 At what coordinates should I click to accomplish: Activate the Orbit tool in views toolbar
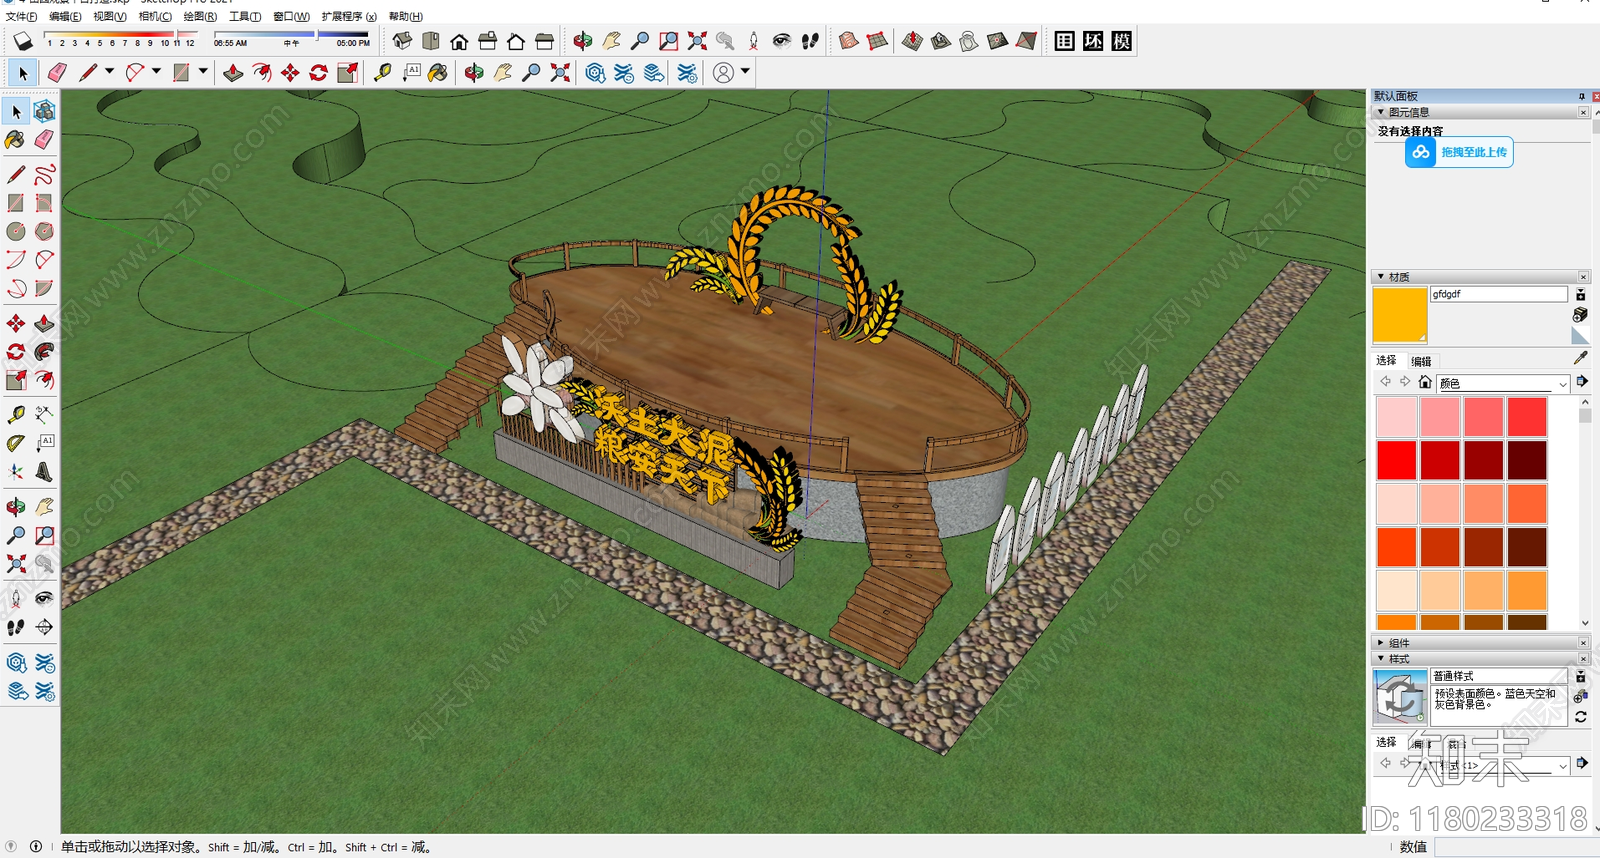click(582, 41)
